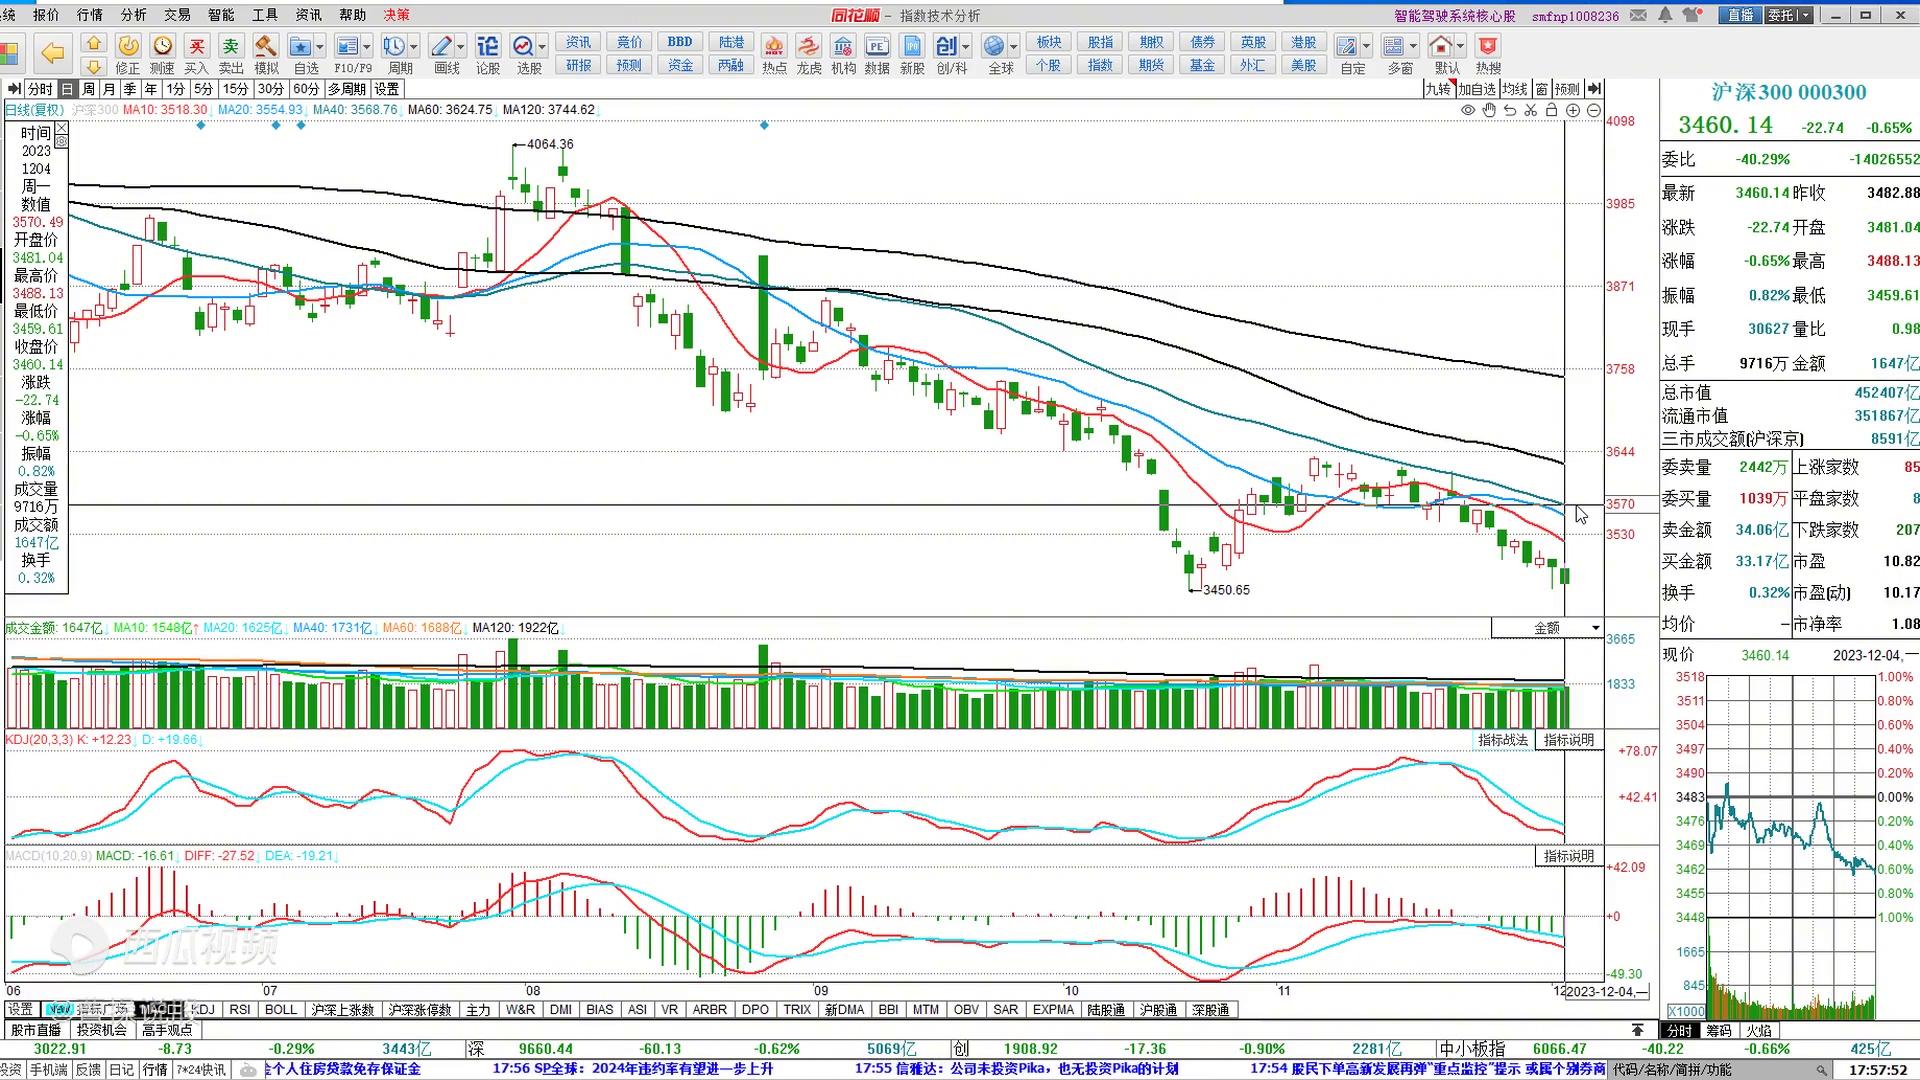Click the MA10 red legend label
Screen dimensions: 1920x1080
[165, 110]
